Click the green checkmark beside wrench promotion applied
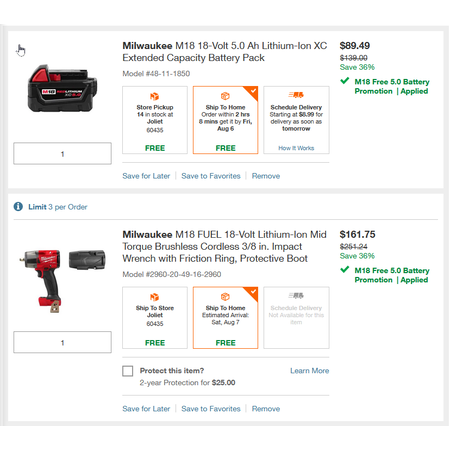The image size is (450, 450). point(345,269)
